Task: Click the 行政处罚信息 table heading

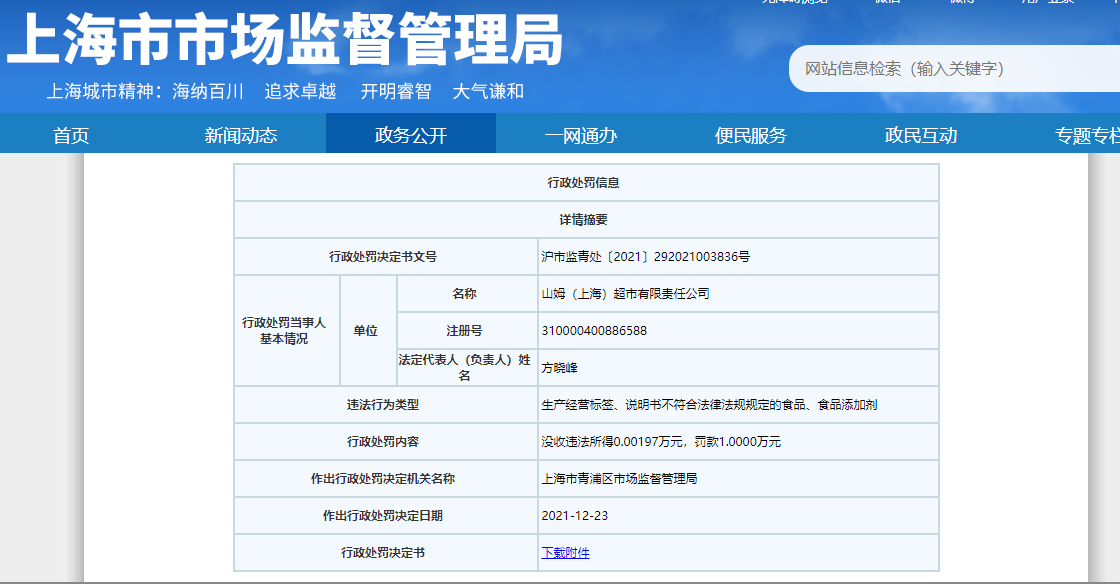Action: tap(586, 182)
